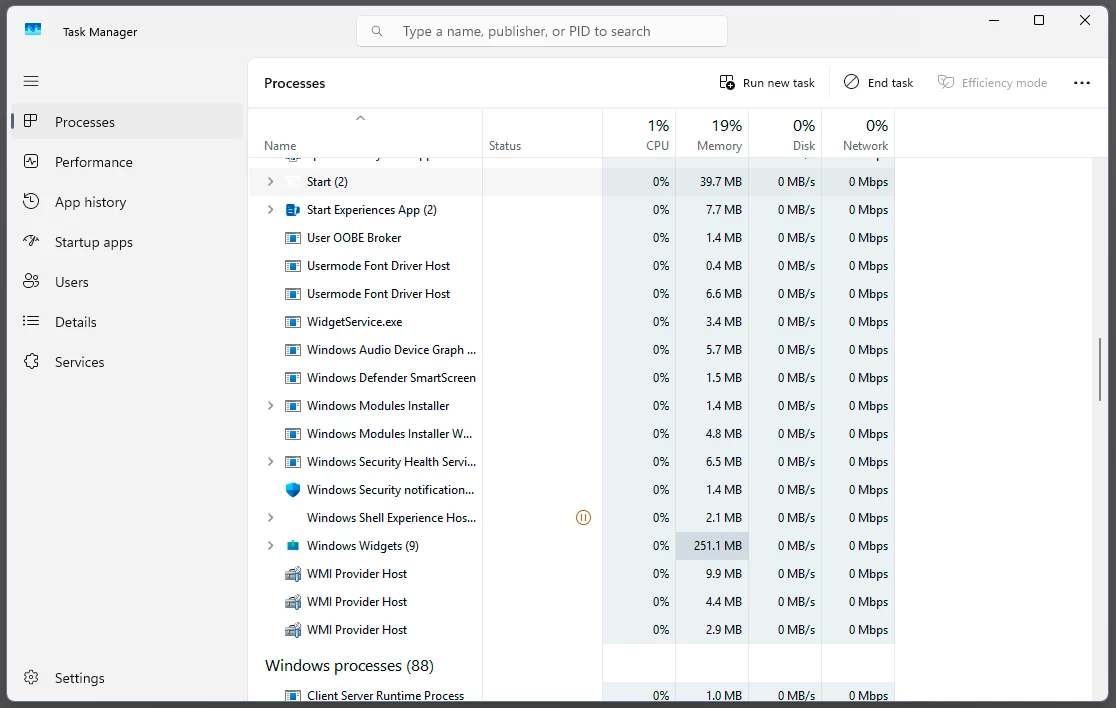Click icon of WMI Provider Host using 2.9 MB
Screen dimensions: 1116x708
pos(293,630)
